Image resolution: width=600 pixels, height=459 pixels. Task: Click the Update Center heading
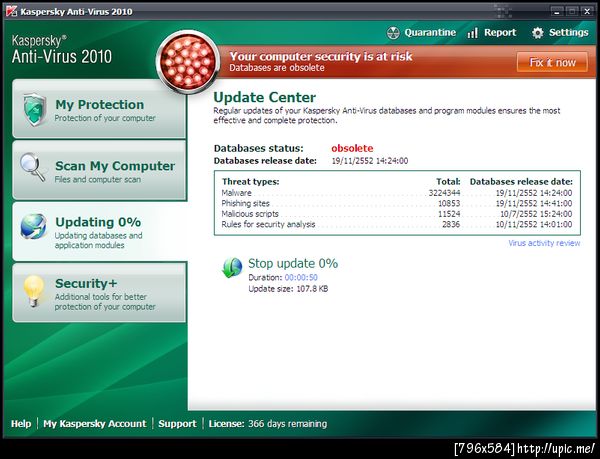click(x=264, y=97)
